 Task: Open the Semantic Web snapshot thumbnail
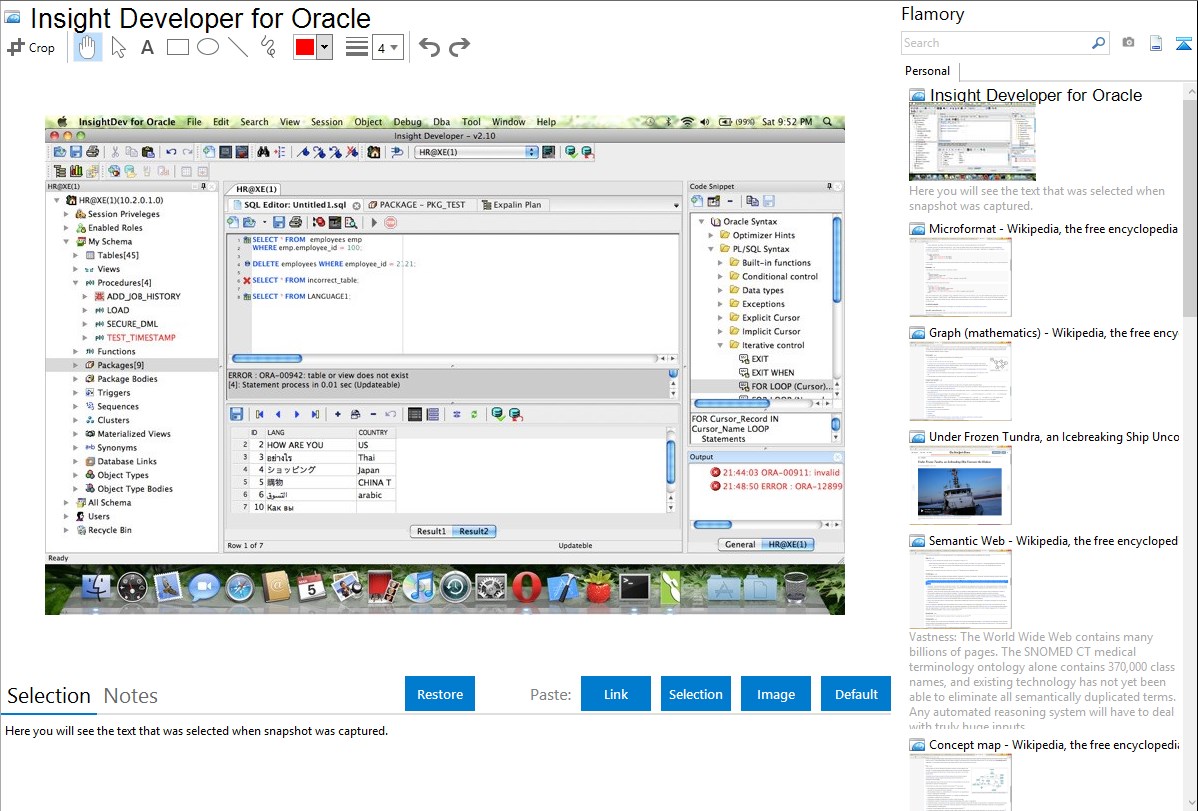point(960,589)
